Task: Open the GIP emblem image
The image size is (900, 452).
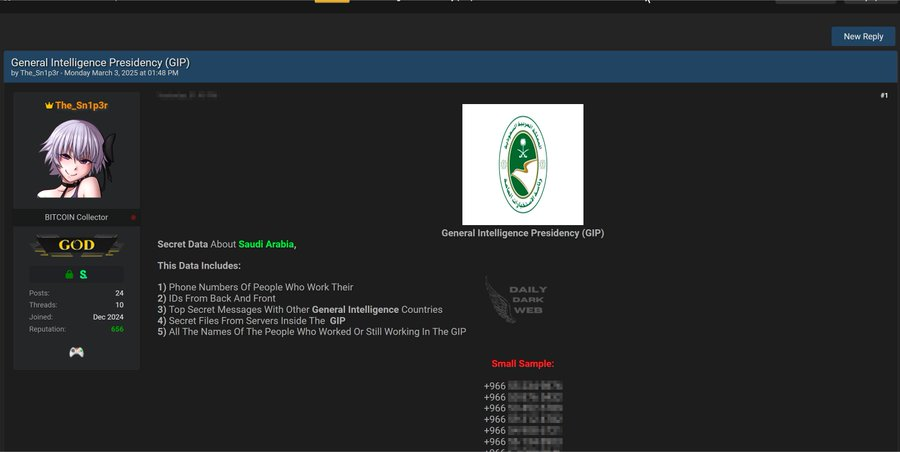Action: 522,164
